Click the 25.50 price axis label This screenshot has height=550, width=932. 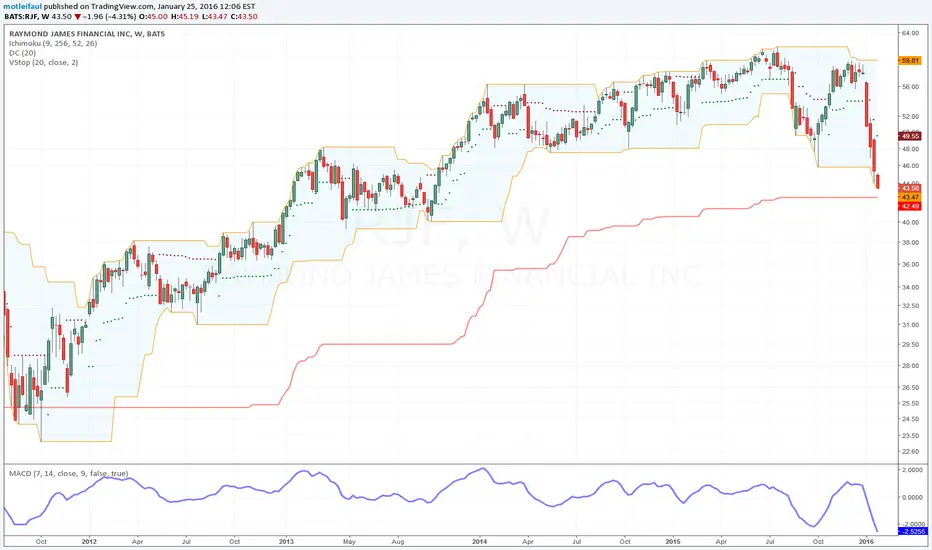[910, 403]
